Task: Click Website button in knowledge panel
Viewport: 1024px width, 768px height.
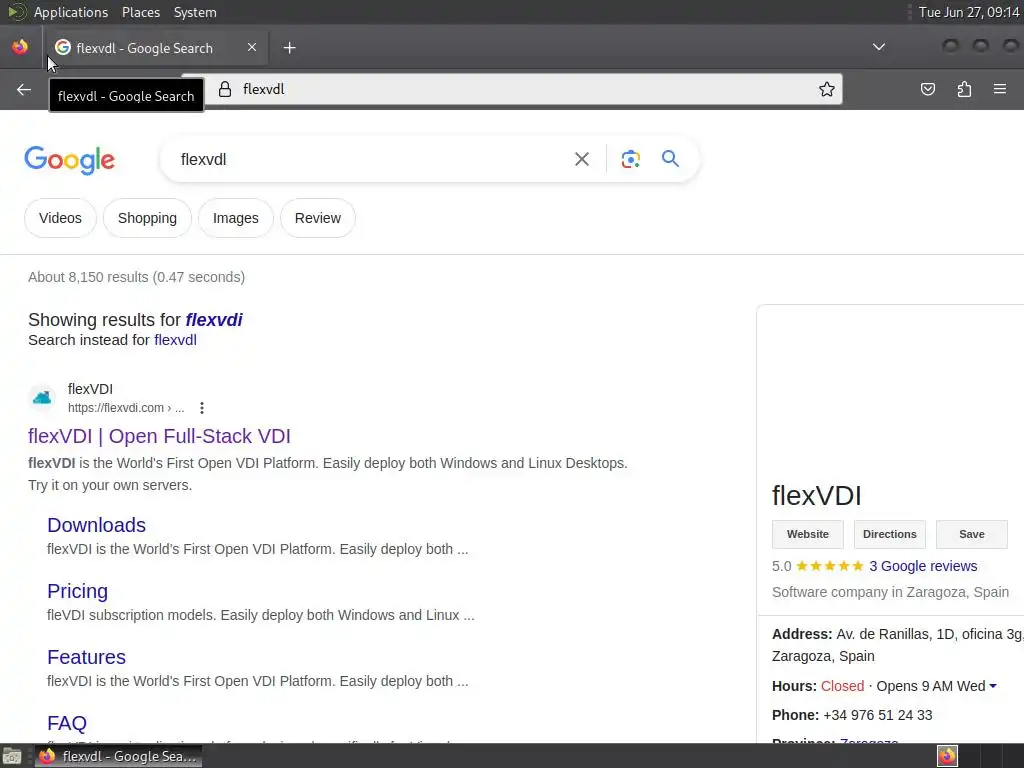Action: coord(808,534)
